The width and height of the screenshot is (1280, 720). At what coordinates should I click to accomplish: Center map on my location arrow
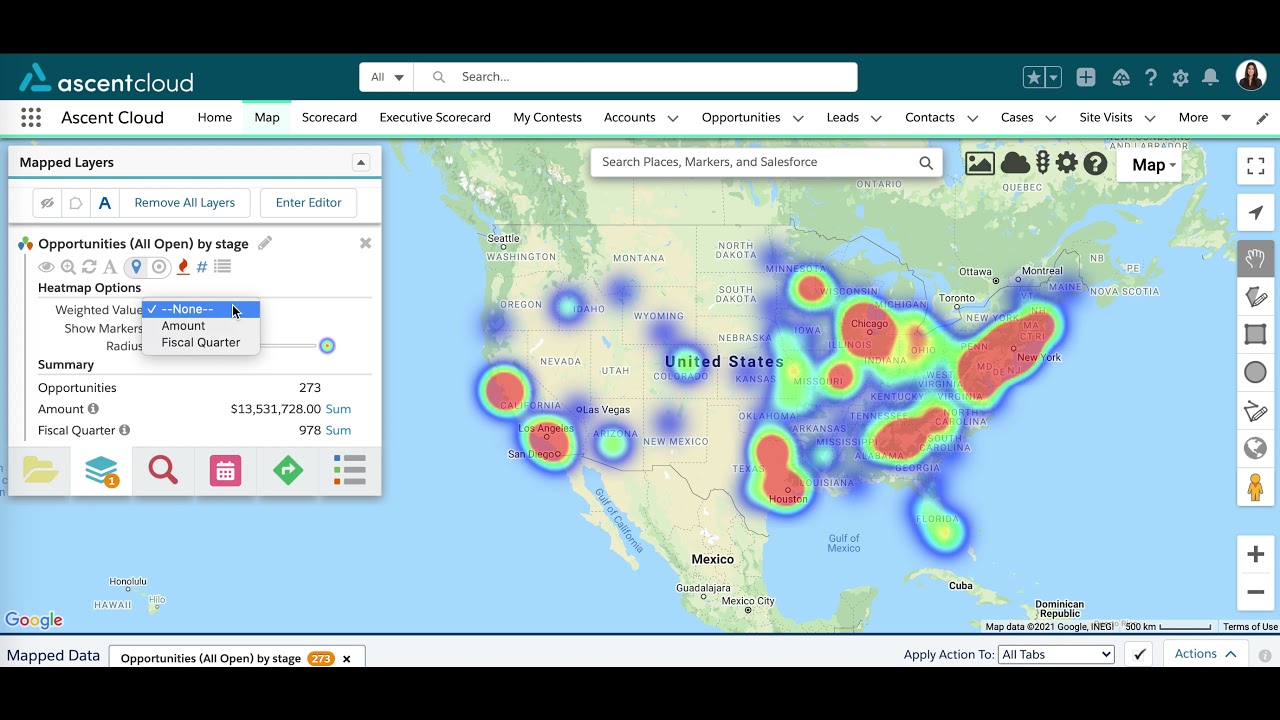coord(1256,212)
